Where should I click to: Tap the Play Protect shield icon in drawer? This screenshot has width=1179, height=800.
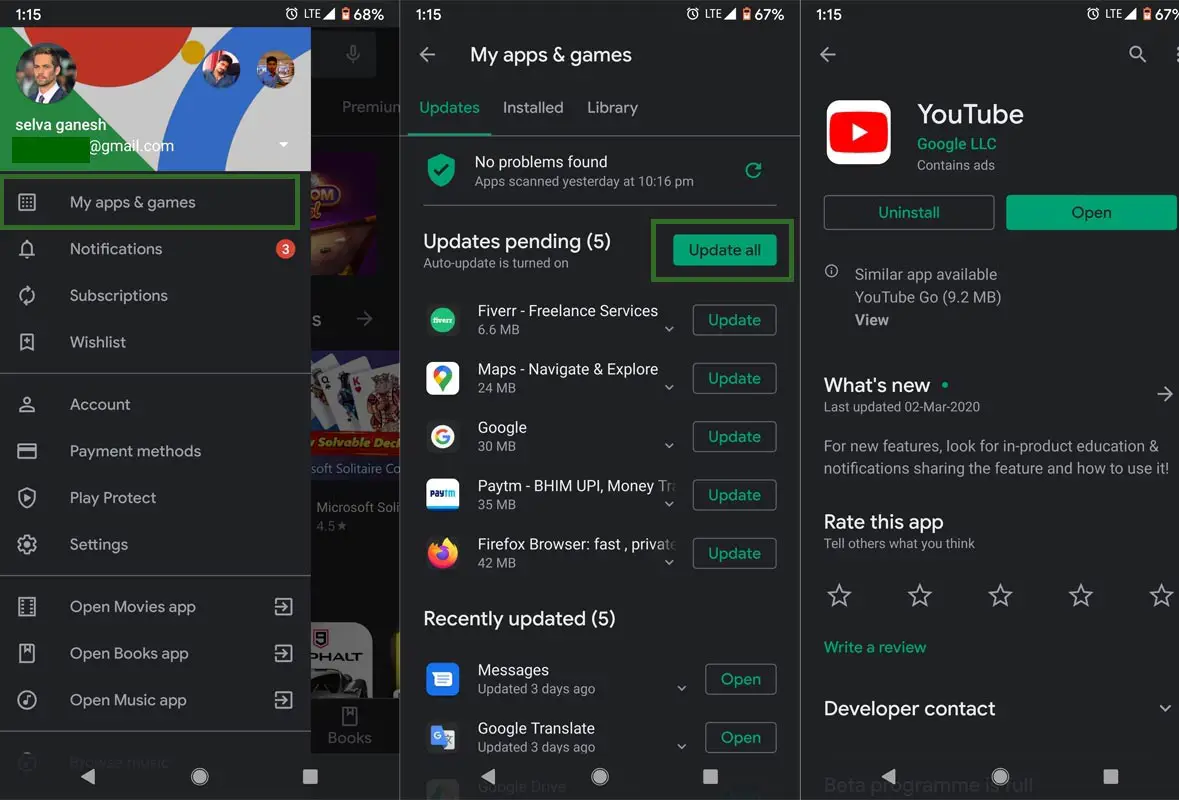coord(27,498)
